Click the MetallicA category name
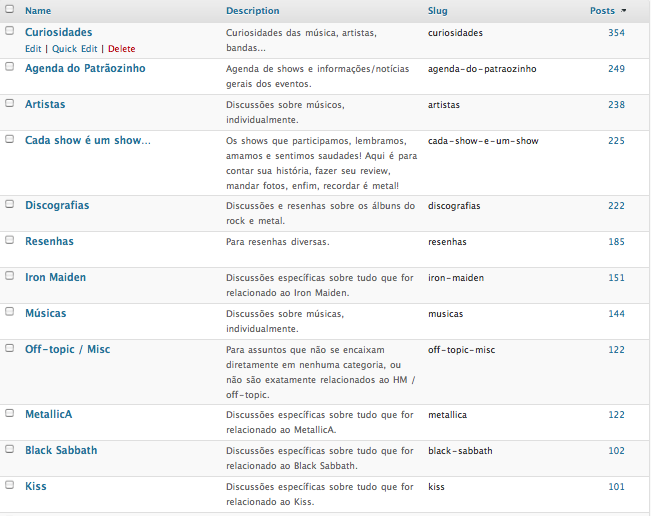 pyautogui.click(x=49, y=413)
